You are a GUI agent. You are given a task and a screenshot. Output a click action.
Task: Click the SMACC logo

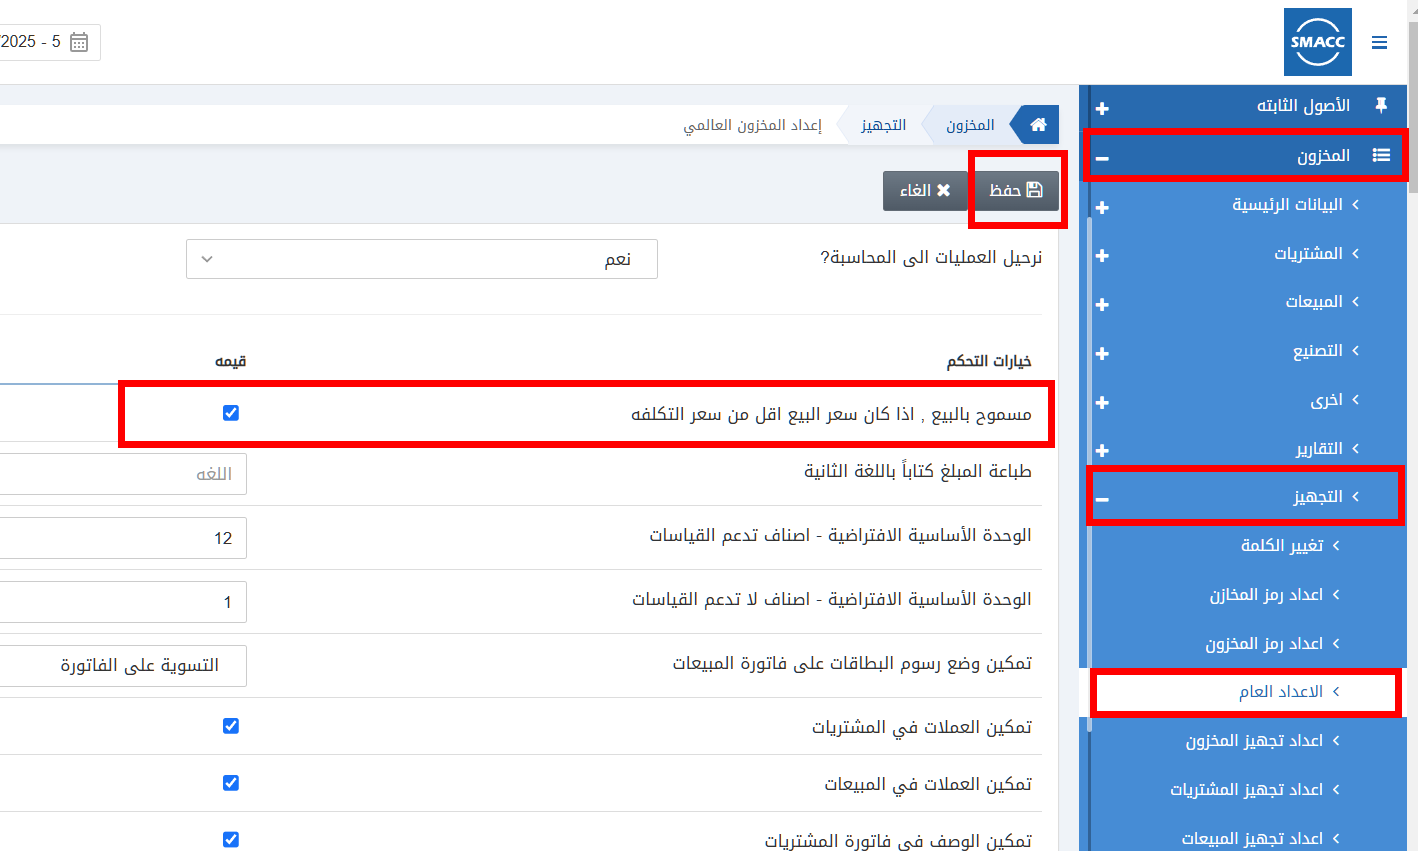1318,42
